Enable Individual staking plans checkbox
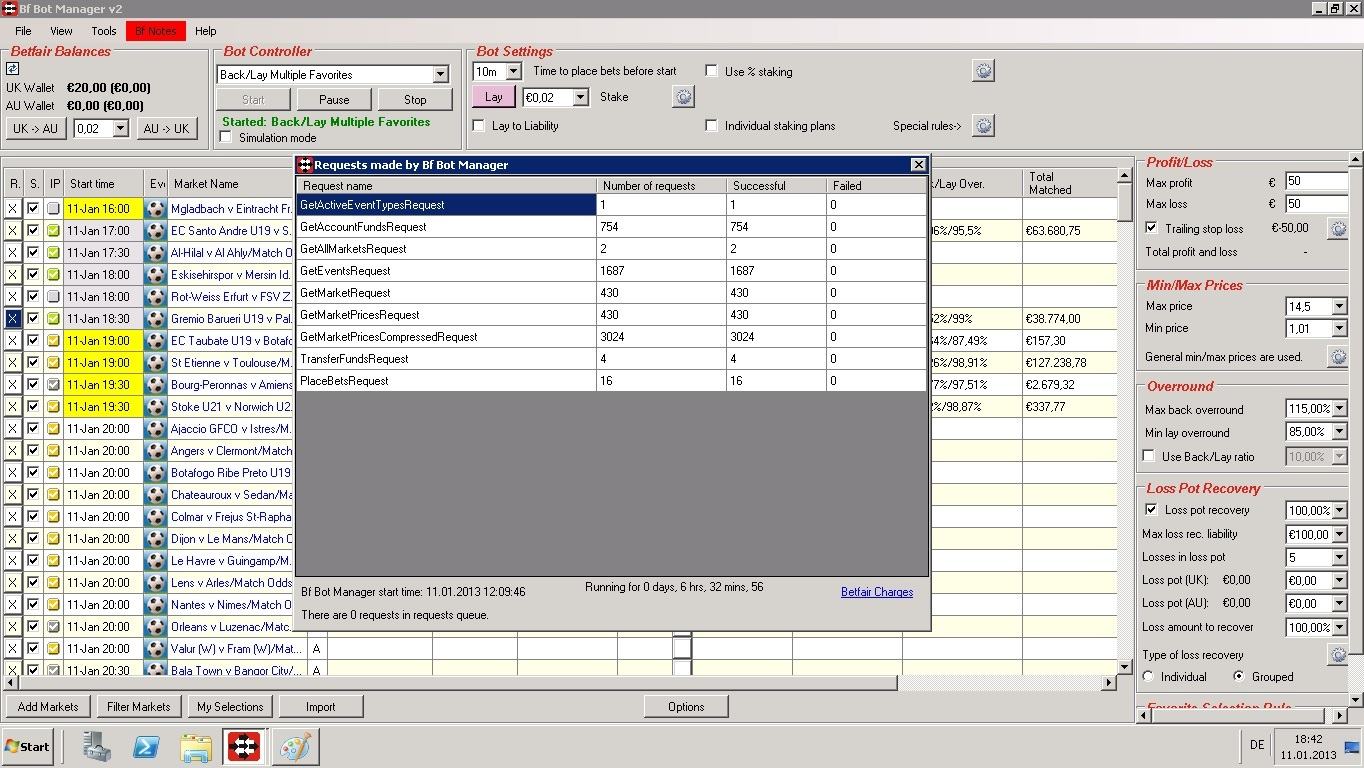The image size is (1364, 768). click(712, 126)
